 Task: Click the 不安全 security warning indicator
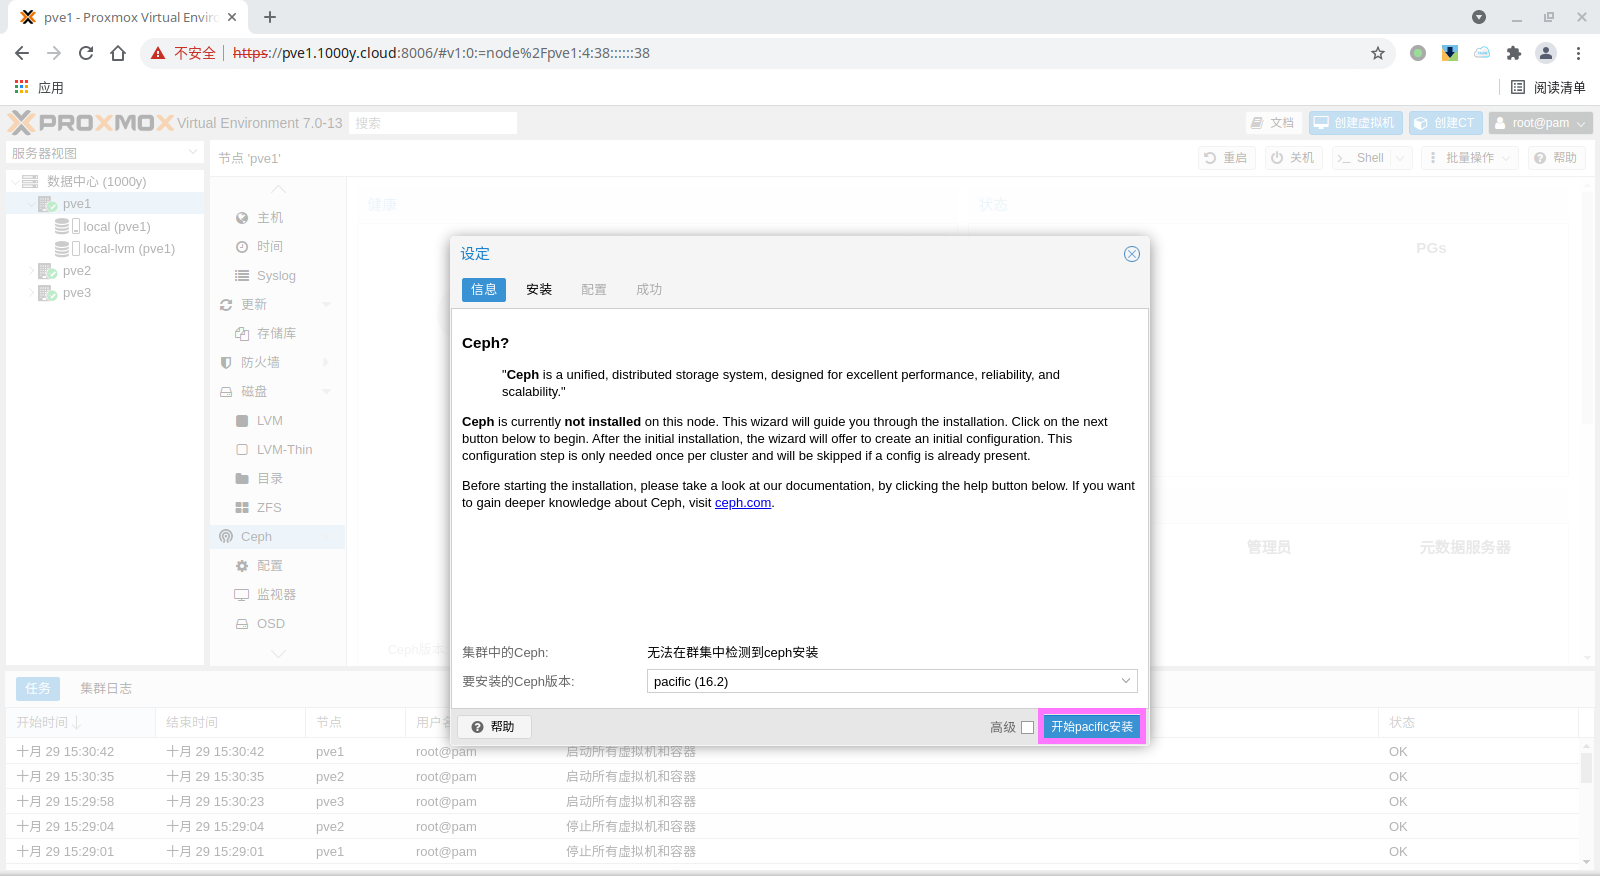184,53
